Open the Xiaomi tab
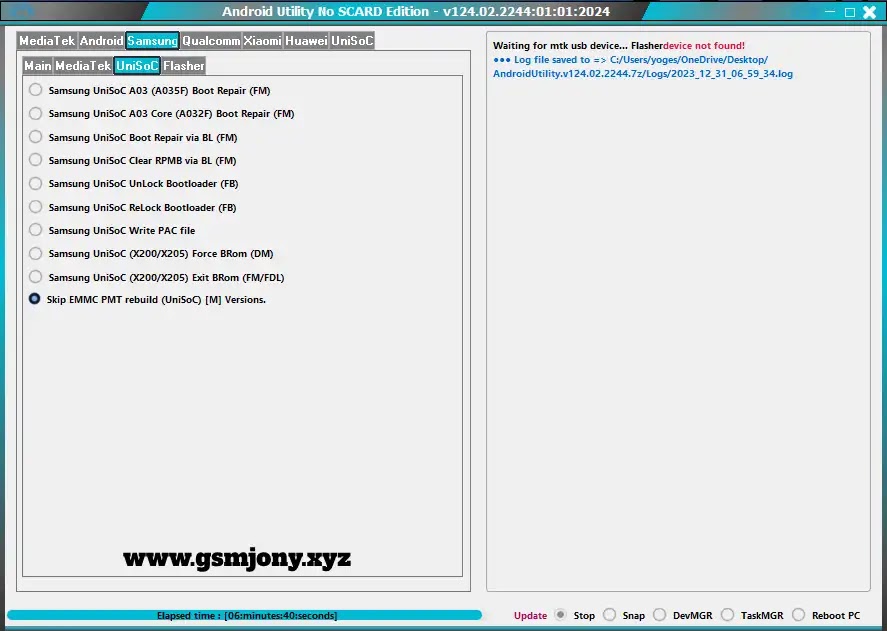Image resolution: width=887 pixels, height=631 pixels. point(262,41)
